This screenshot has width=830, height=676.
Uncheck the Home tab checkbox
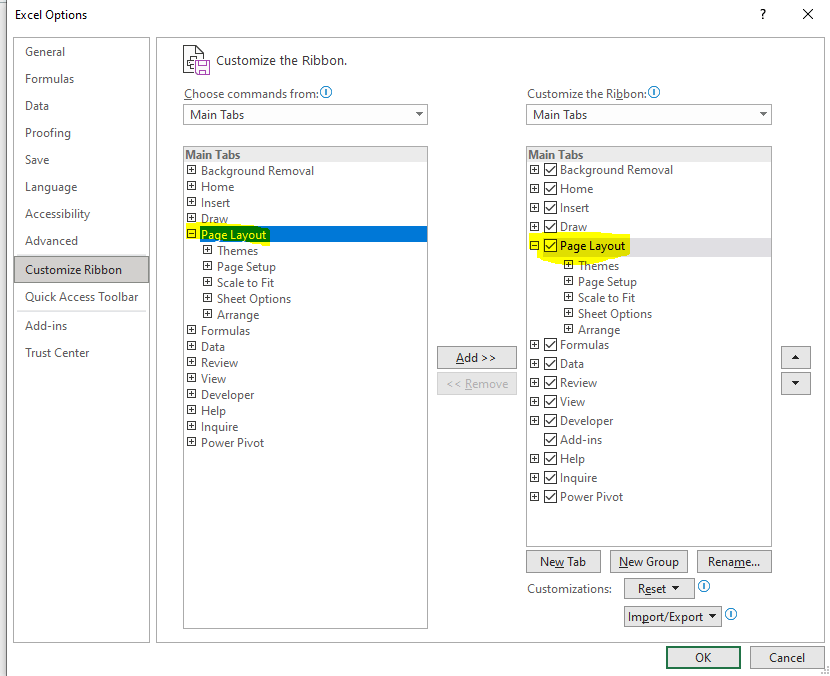(x=551, y=189)
